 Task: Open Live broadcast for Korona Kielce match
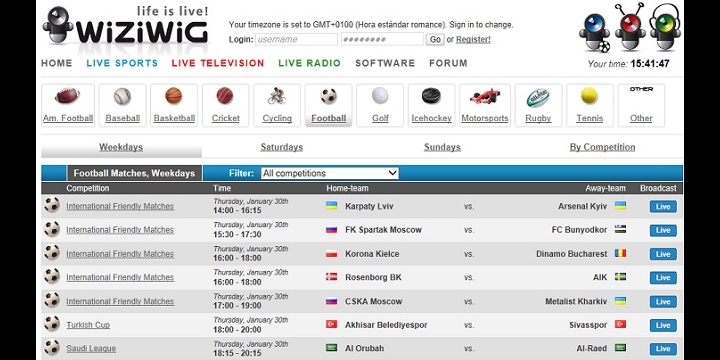[663, 254]
